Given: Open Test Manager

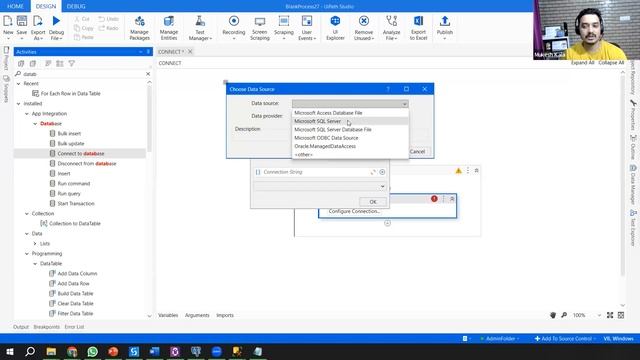Looking at the screenshot, I should (200, 27).
